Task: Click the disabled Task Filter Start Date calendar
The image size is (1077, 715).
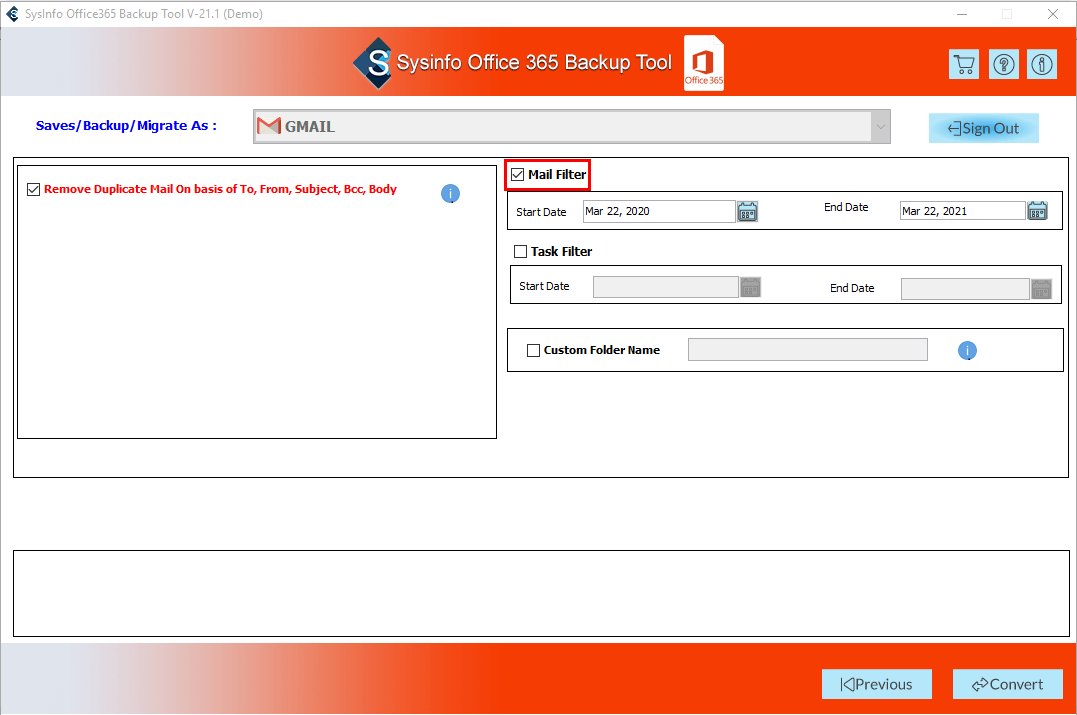Action: (750, 287)
